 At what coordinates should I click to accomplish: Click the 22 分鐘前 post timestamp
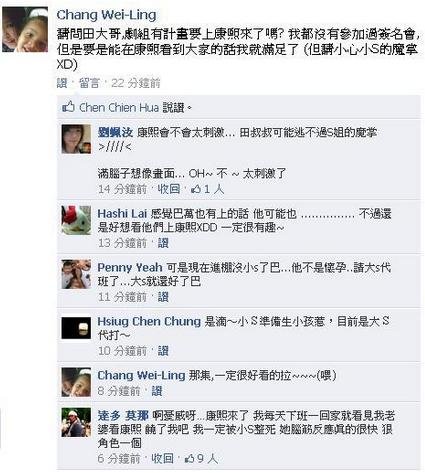tap(136, 83)
